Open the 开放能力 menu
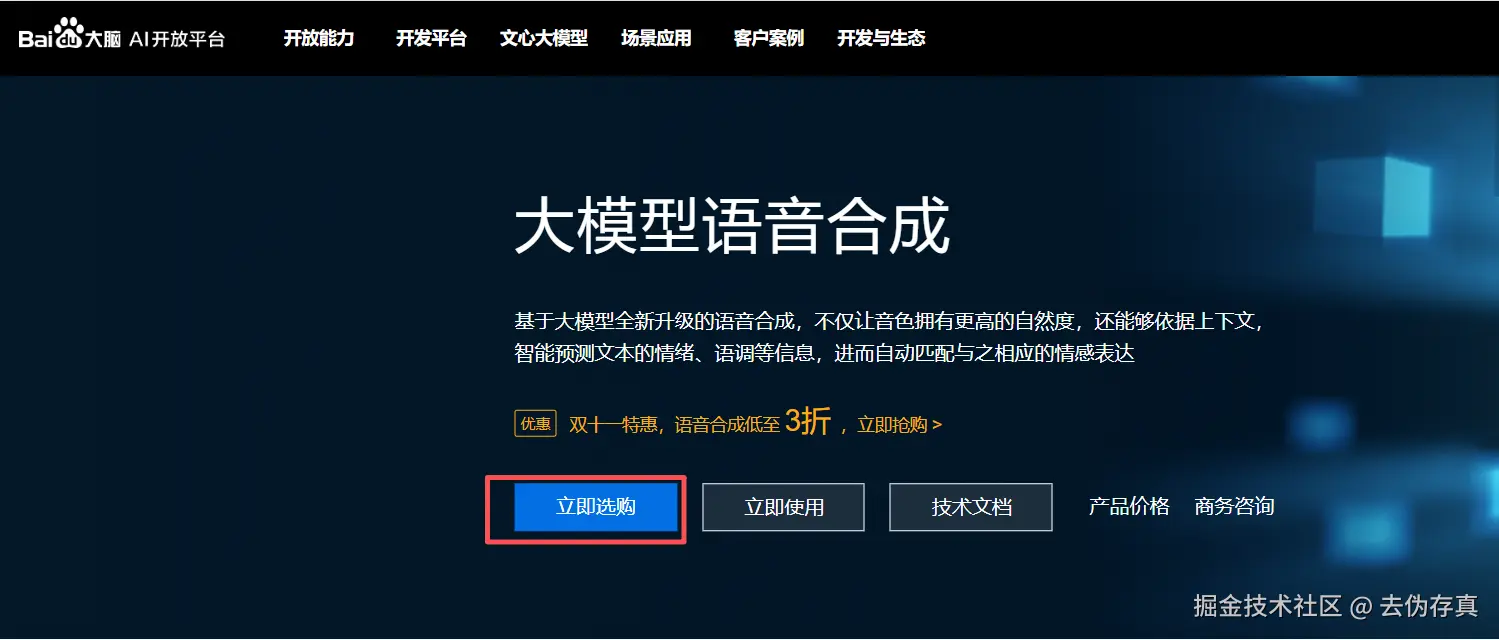Viewport: 1499px width, 640px height. (319, 39)
